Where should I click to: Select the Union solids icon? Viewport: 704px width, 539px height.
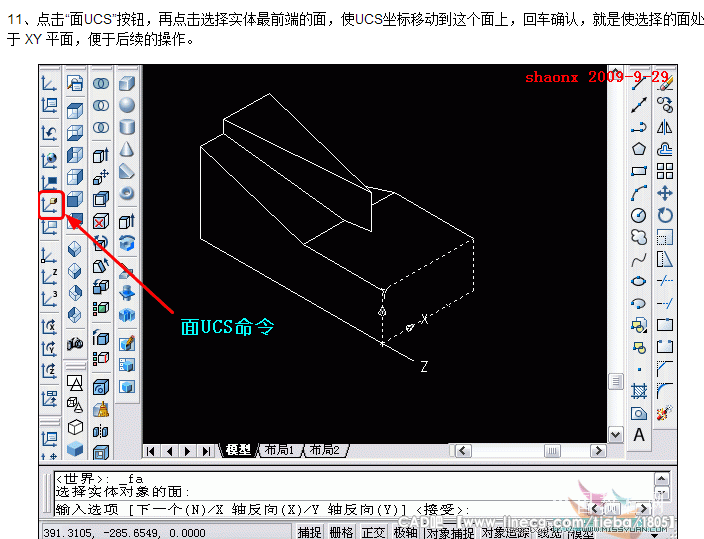click(101, 84)
